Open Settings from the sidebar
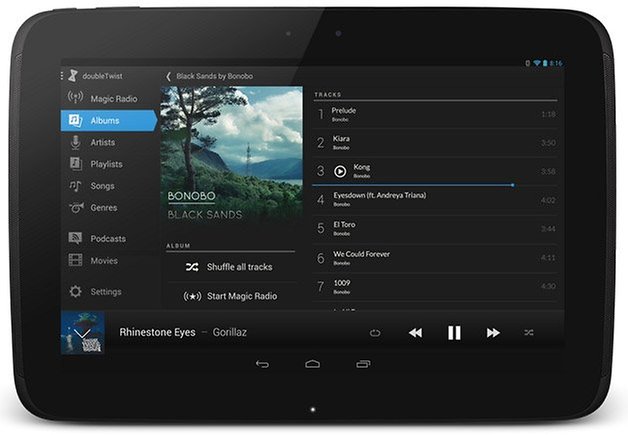 109,291
